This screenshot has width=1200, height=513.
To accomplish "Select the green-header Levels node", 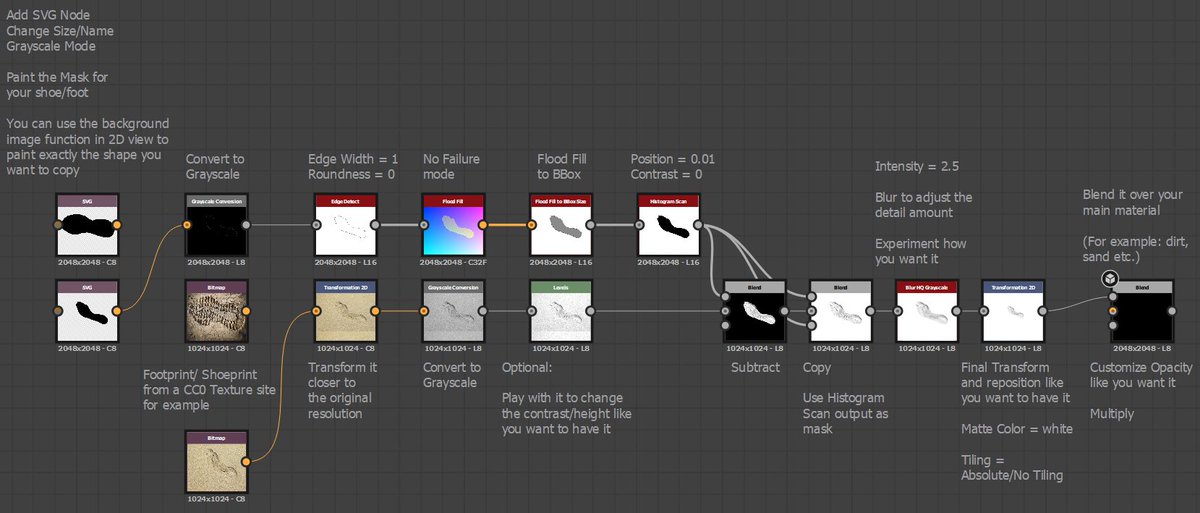I will pyautogui.click(x=560, y=311).
